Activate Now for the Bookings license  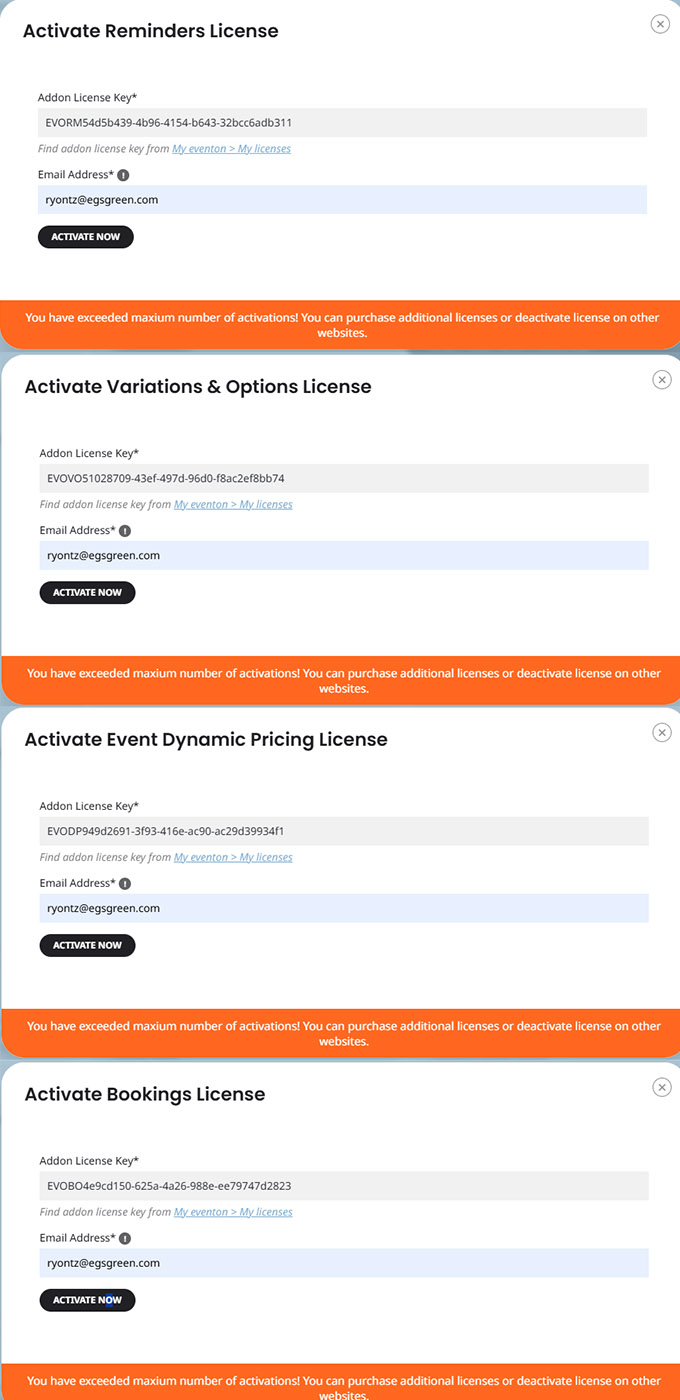[x=87, y=1300]
